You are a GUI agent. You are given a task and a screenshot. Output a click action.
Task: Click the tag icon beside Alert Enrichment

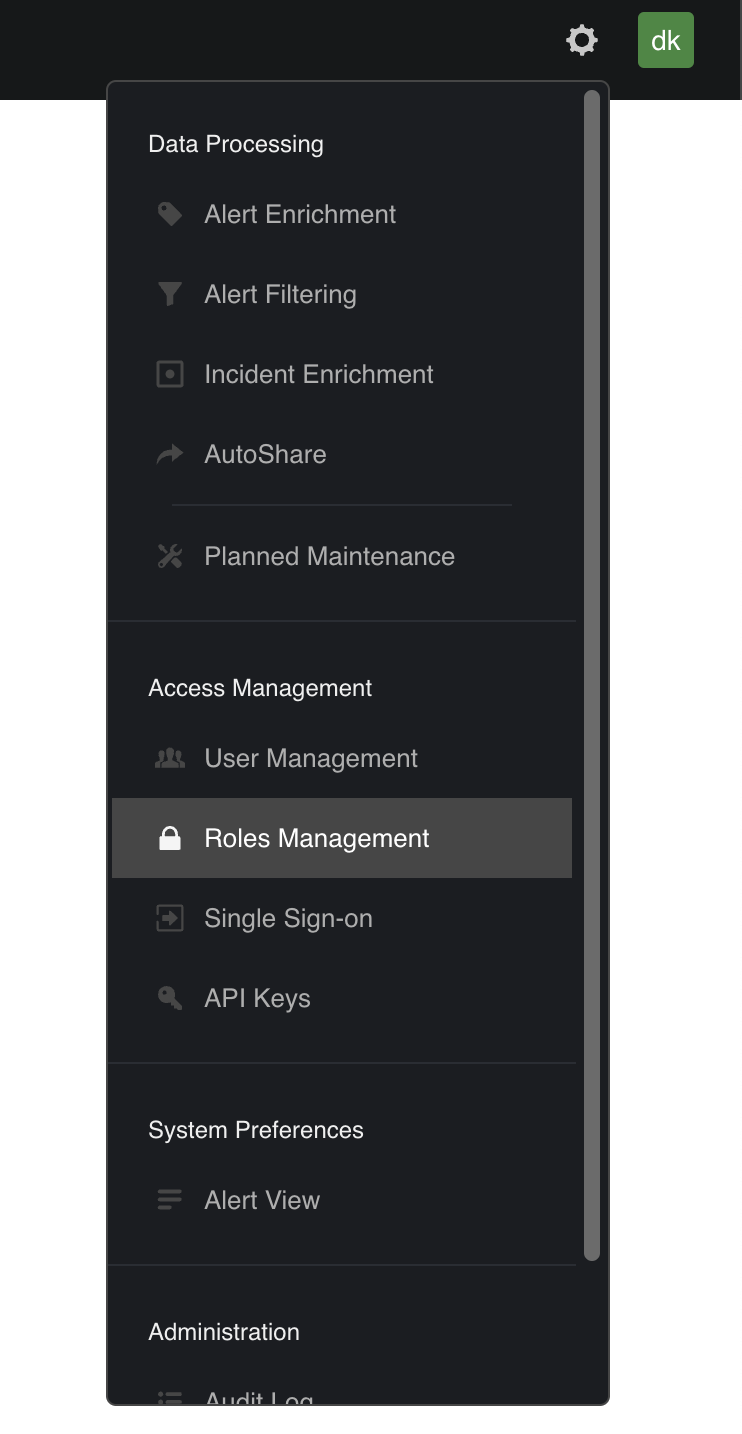[169, 213]
